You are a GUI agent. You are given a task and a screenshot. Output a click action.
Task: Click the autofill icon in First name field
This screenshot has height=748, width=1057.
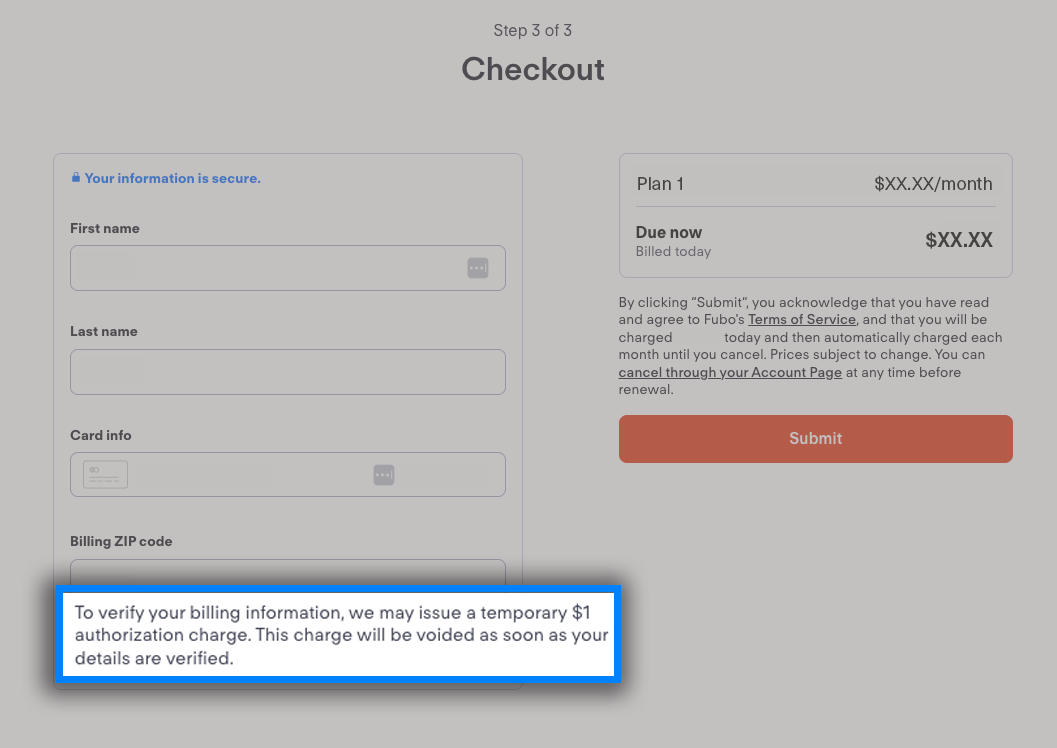(x=477, y=268)
